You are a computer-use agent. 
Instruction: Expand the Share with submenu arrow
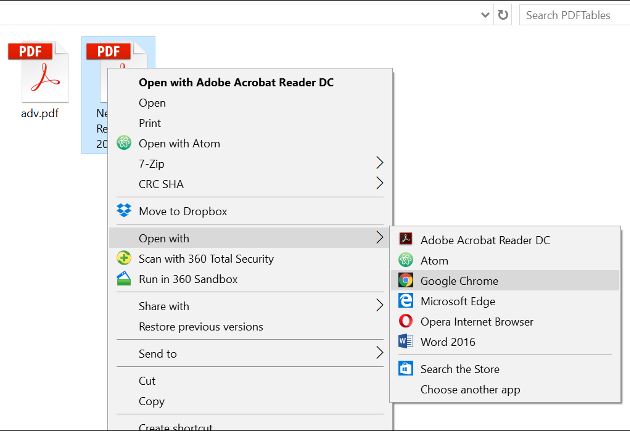[380, 306]
